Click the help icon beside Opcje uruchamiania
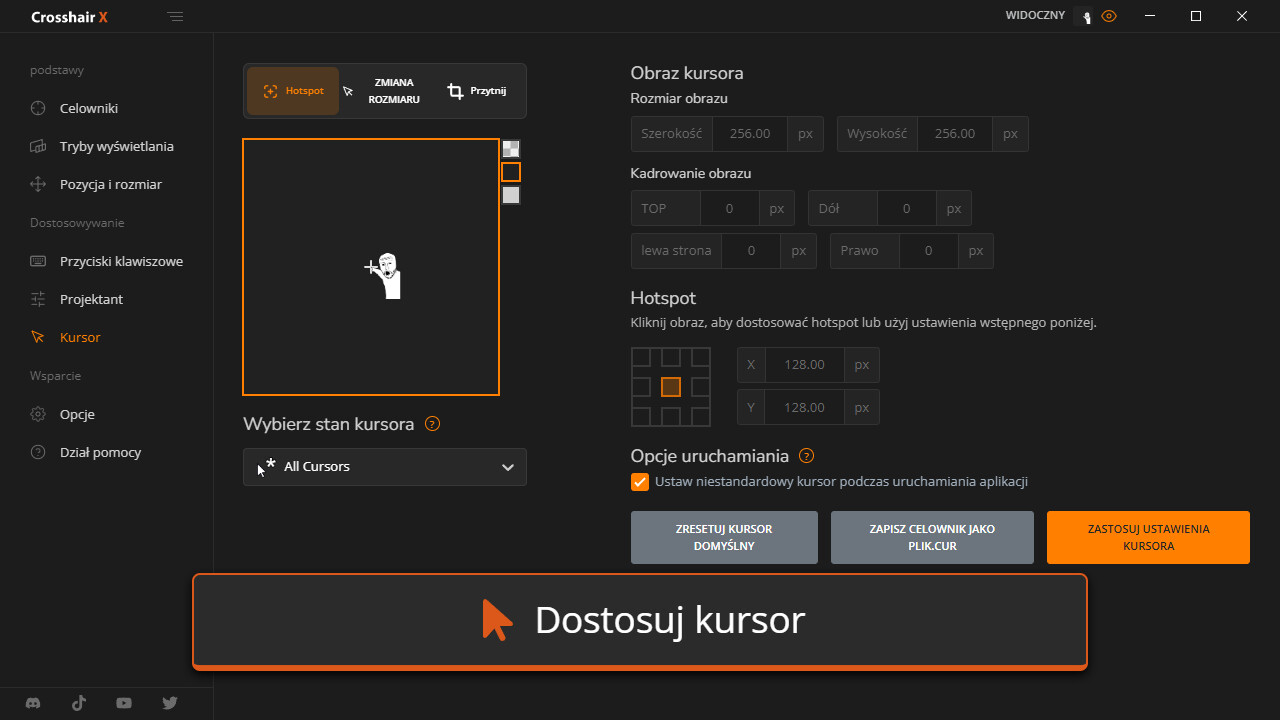Screen dimensions: 1280x720 pos(807,456)
